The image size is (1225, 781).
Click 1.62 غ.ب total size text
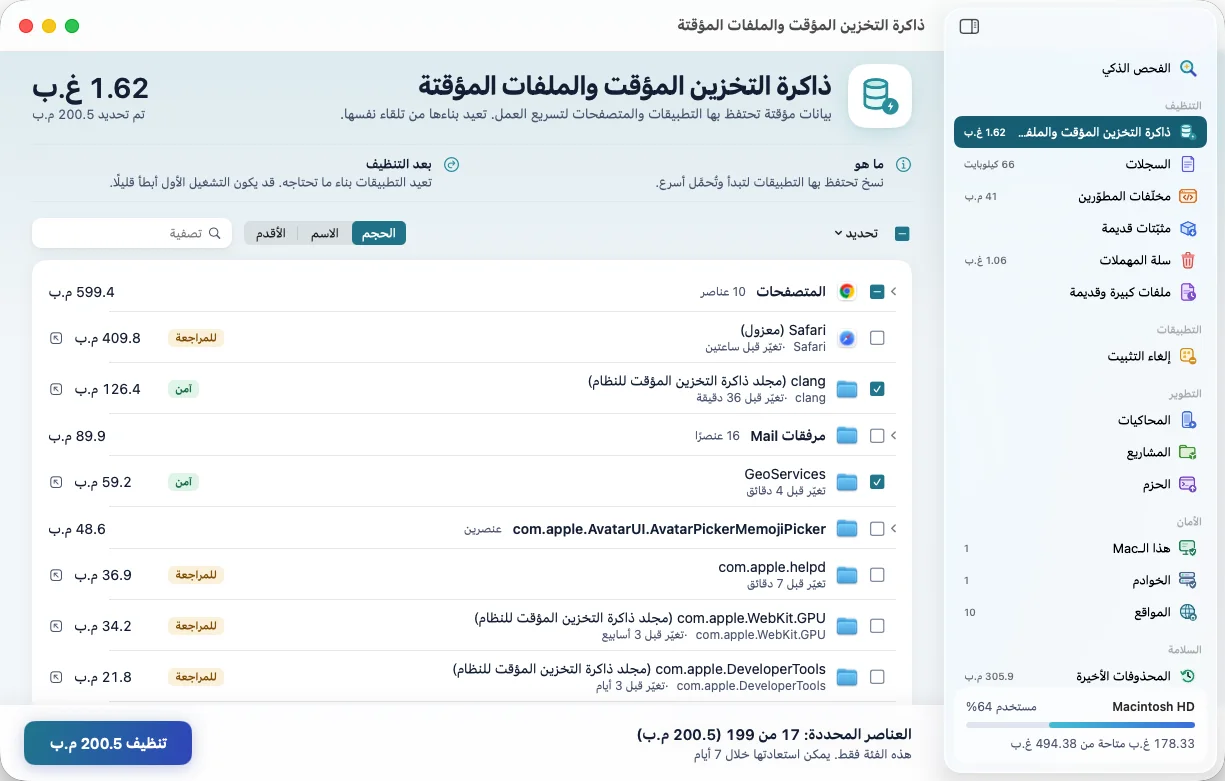pyautogui.click(x=90, y=87)
